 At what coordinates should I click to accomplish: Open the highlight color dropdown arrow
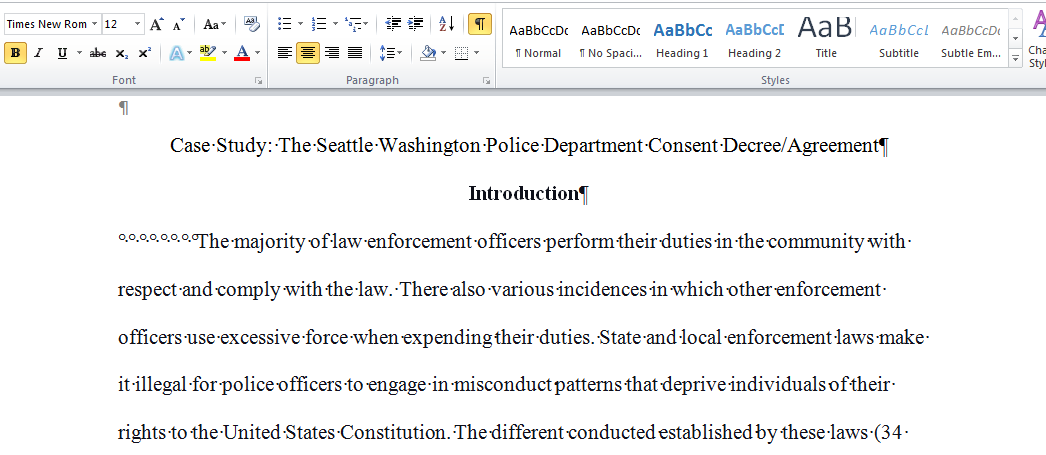pyautogui.click(x=224, y=53)
